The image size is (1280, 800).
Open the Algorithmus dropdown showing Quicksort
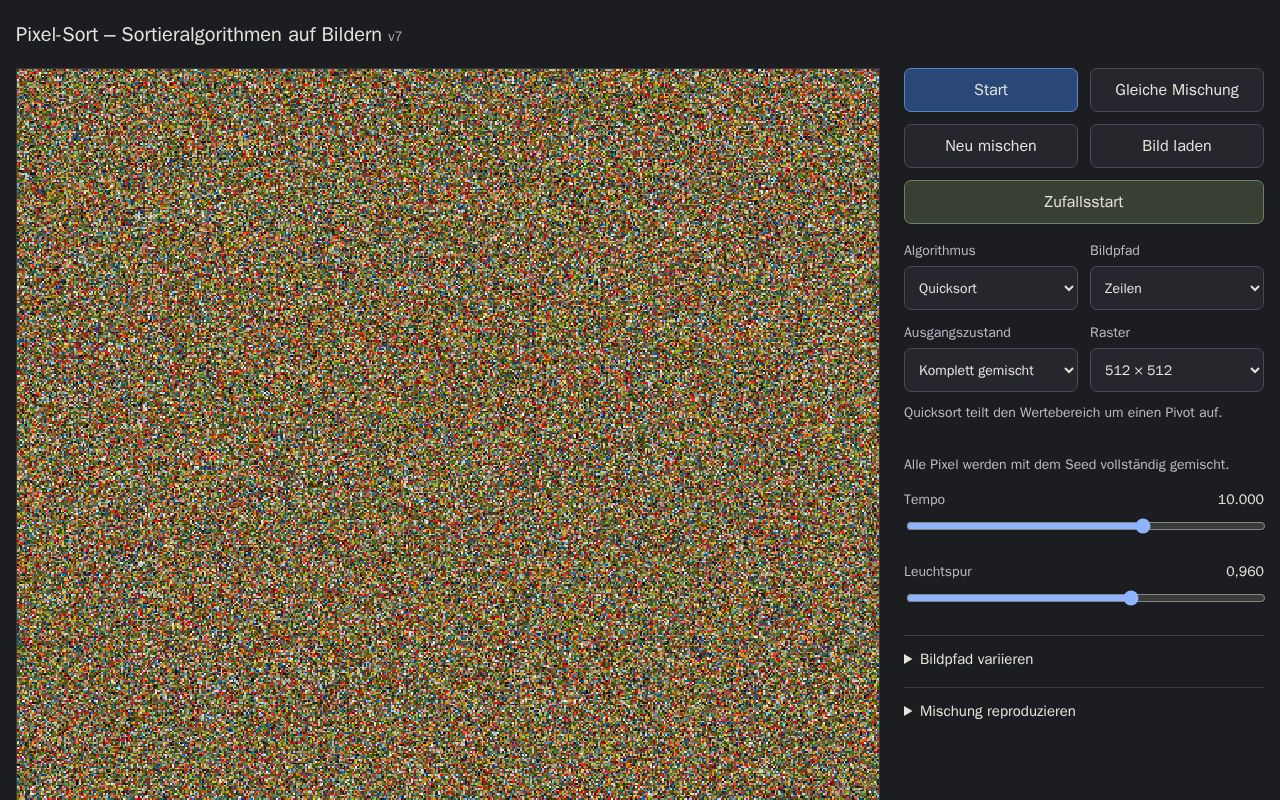(x=991, y=288)
